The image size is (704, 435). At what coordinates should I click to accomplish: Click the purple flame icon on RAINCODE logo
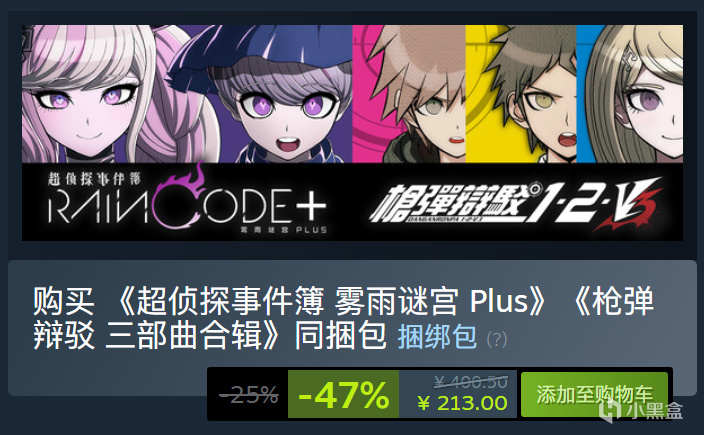(x=180, y=194)
